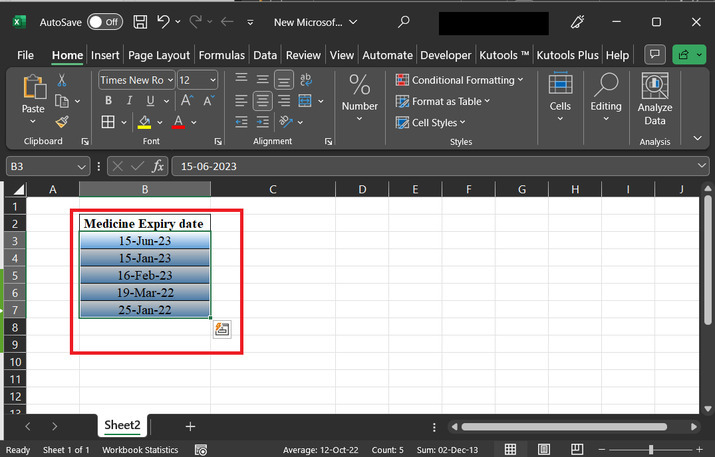Expand the font name dropdown
Image resolution: width=715 pixels, height=457 pixels.
tap(170, 80)
